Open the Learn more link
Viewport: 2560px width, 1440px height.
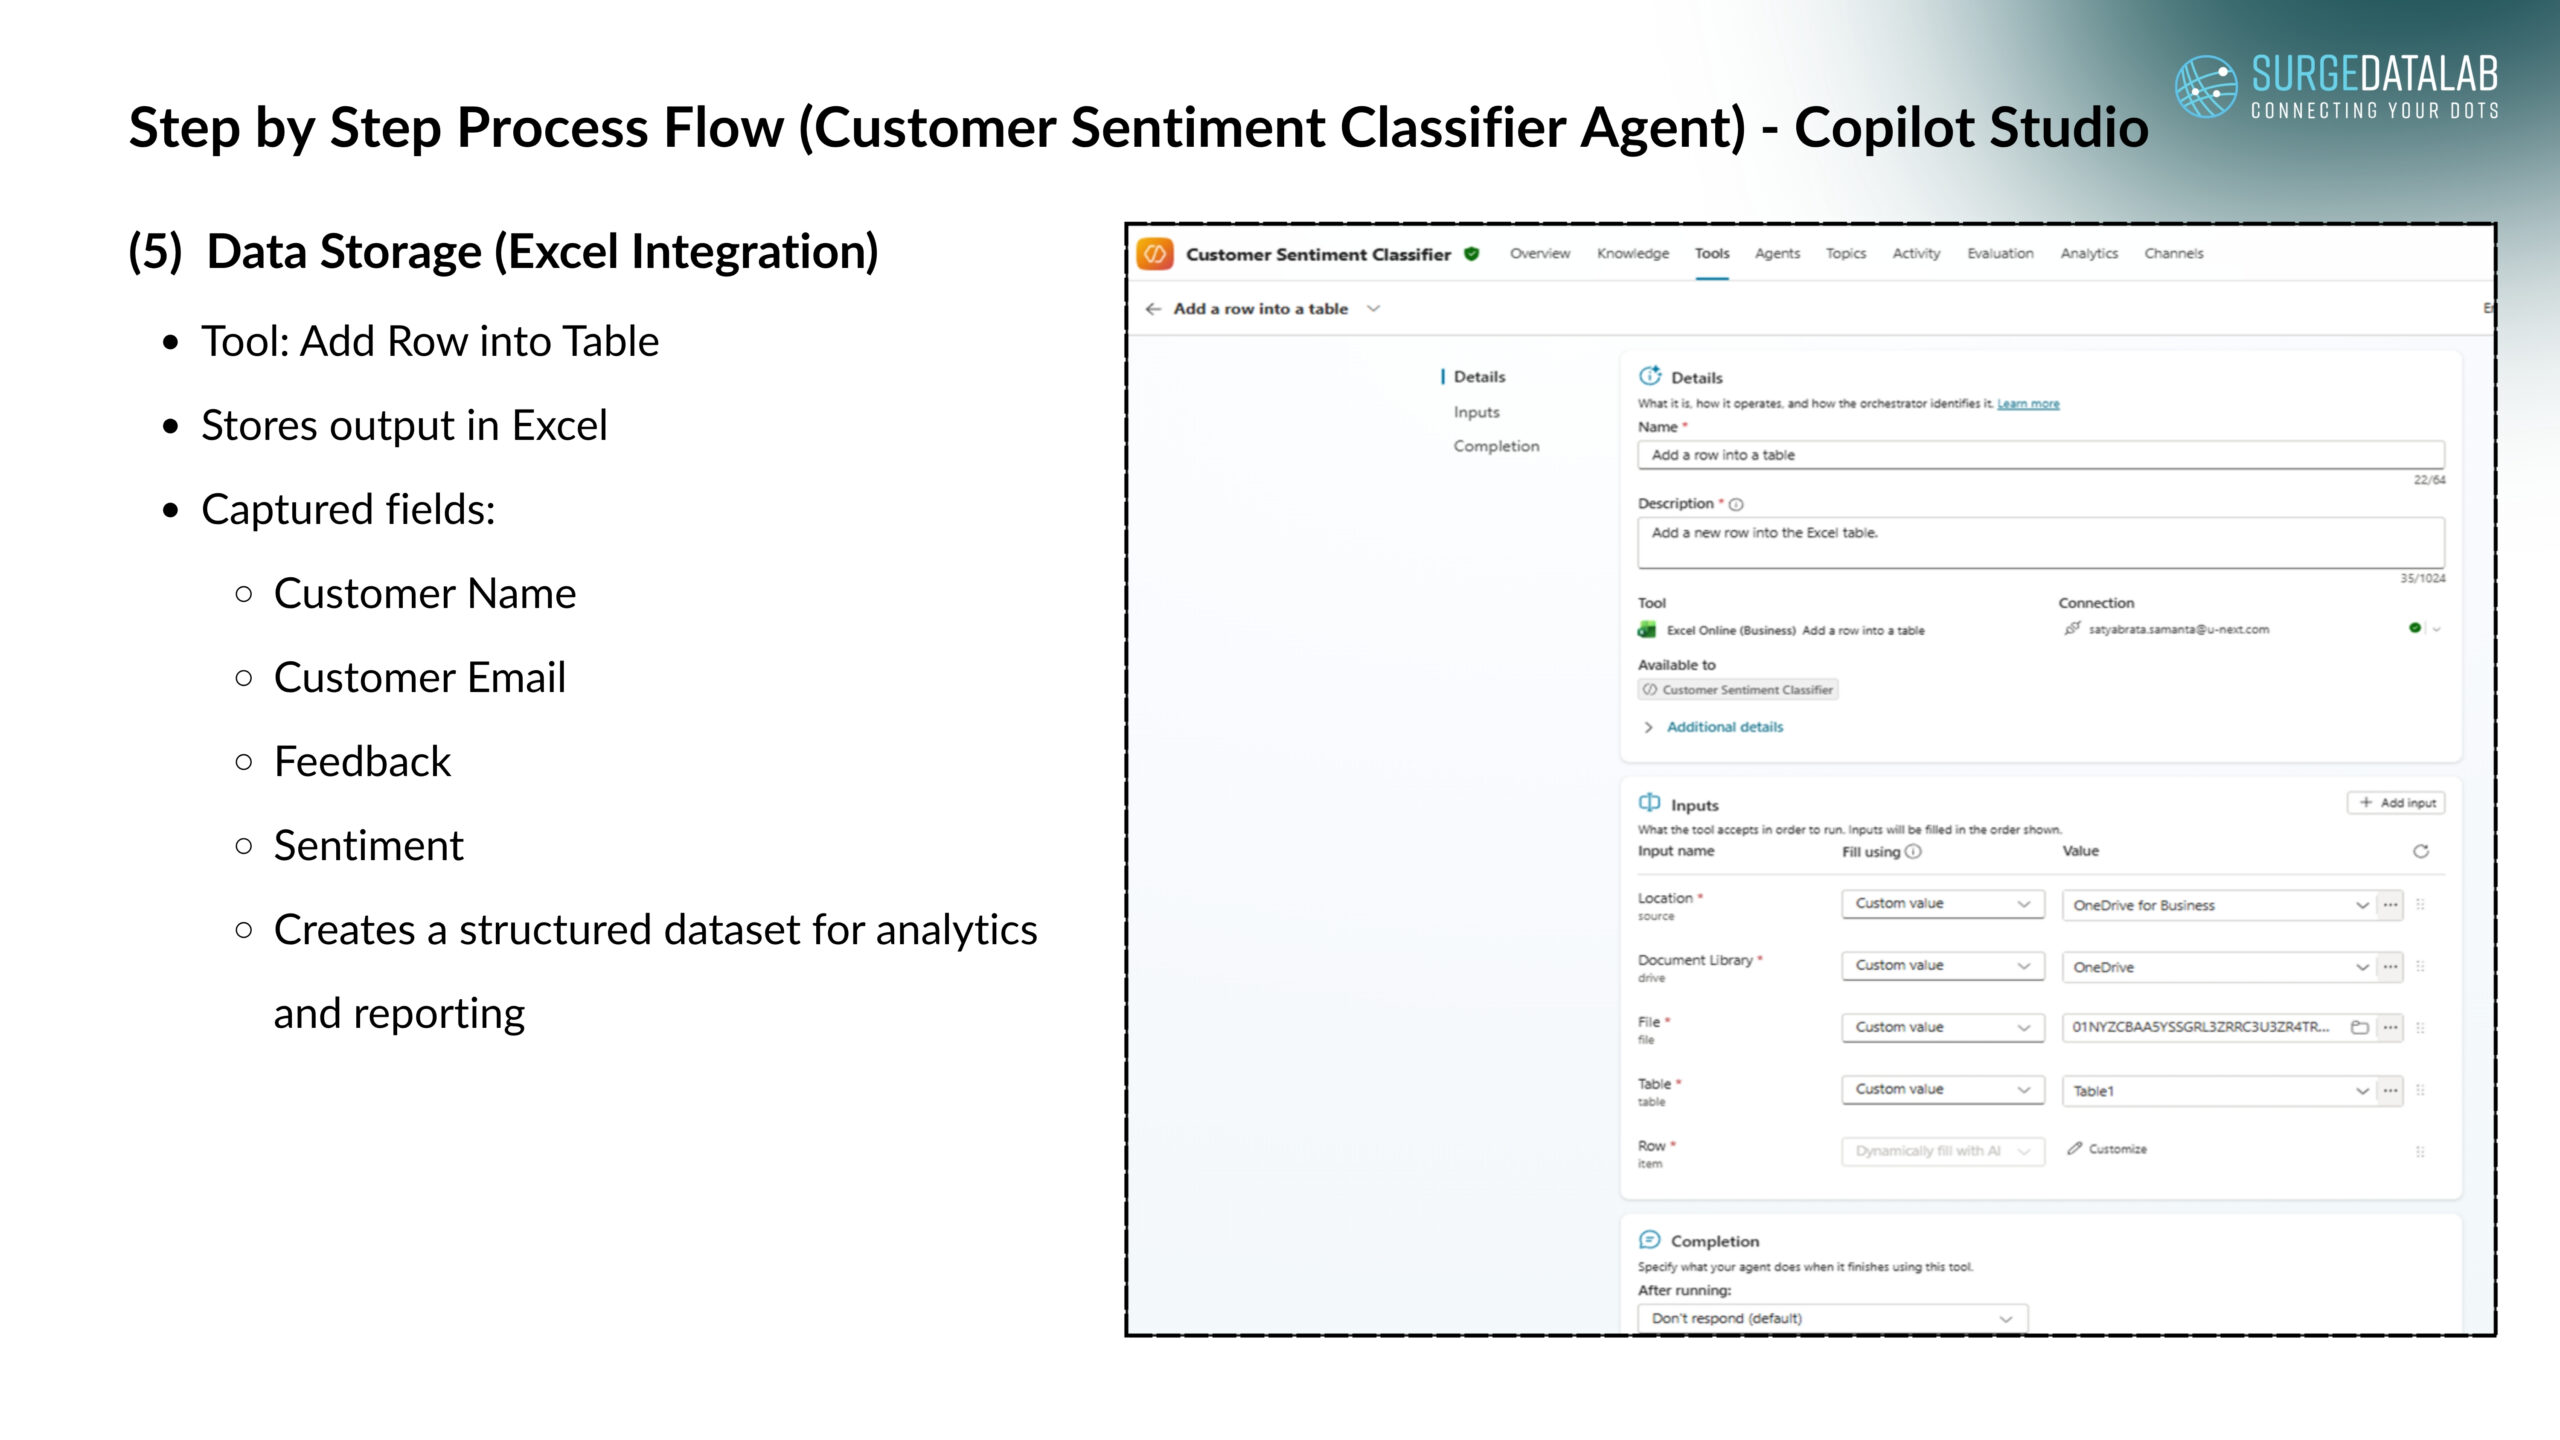pyautogui.click(x=2028, y=404)
